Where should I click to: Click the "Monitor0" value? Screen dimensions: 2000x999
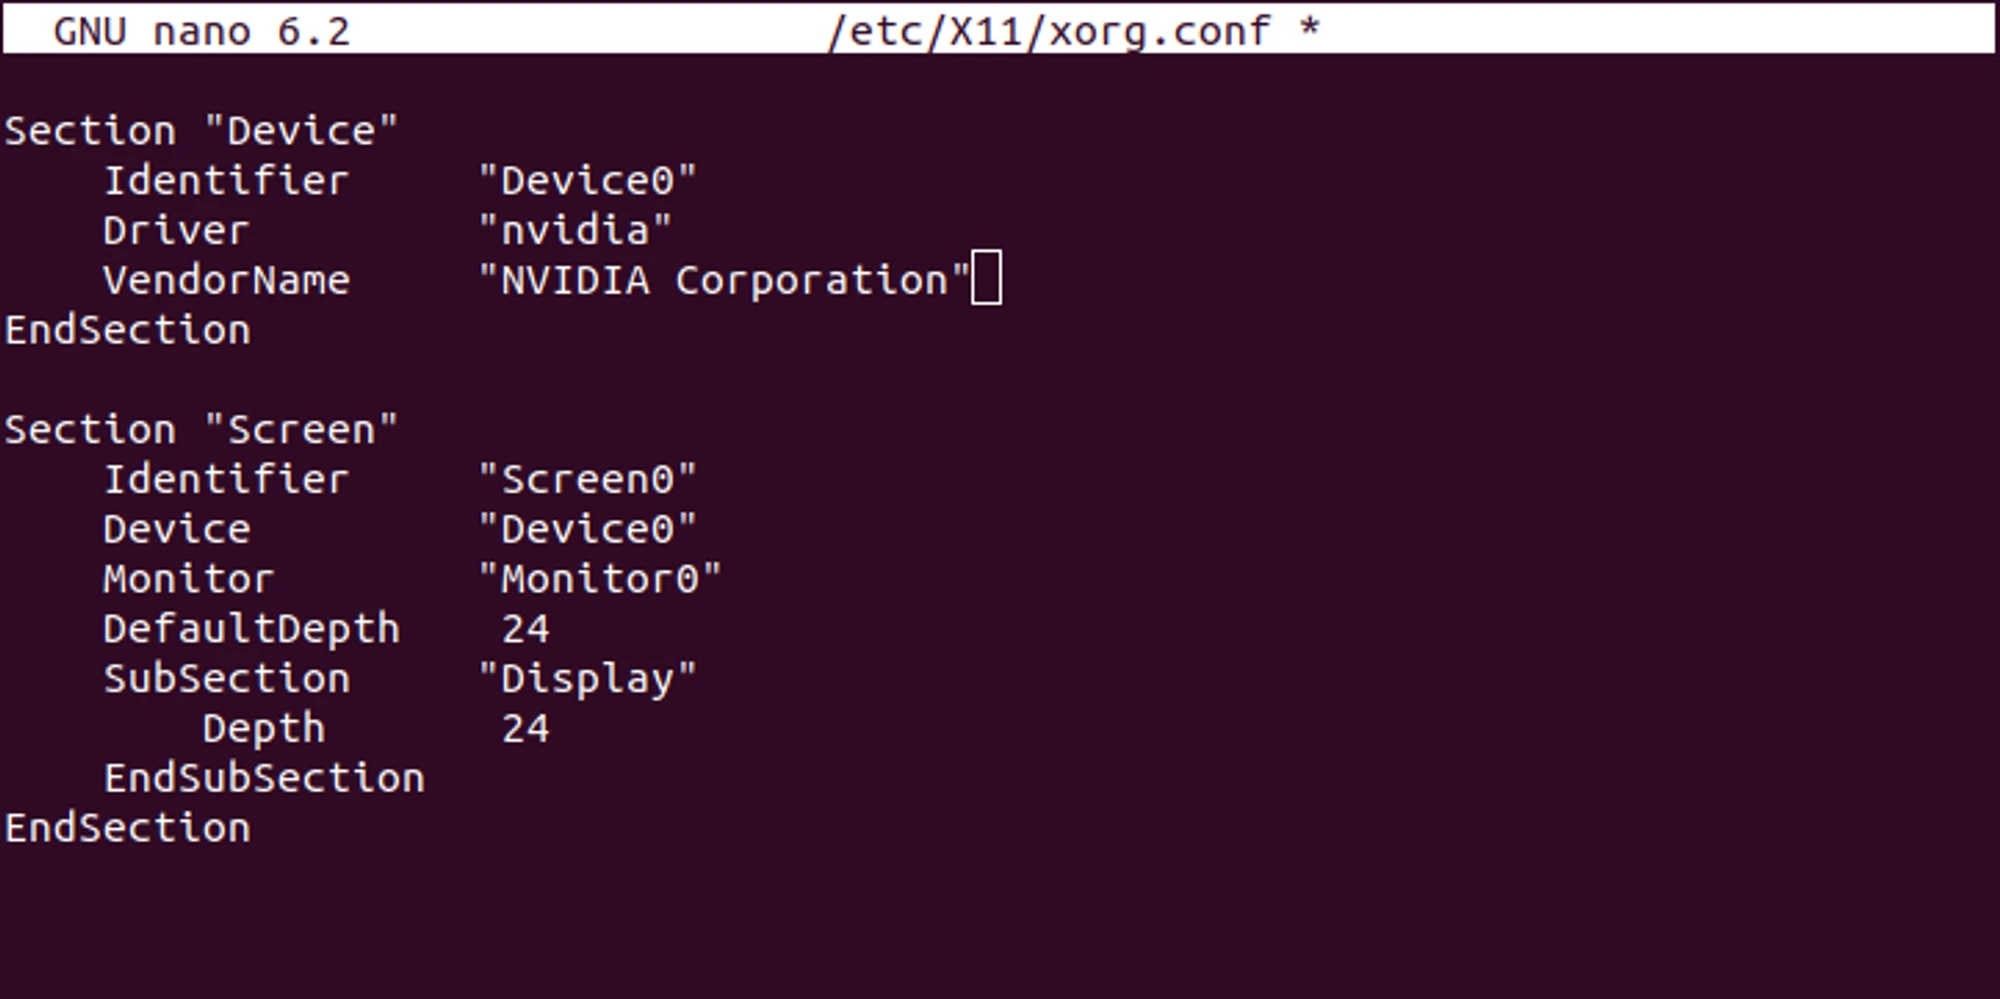[599, 580]
